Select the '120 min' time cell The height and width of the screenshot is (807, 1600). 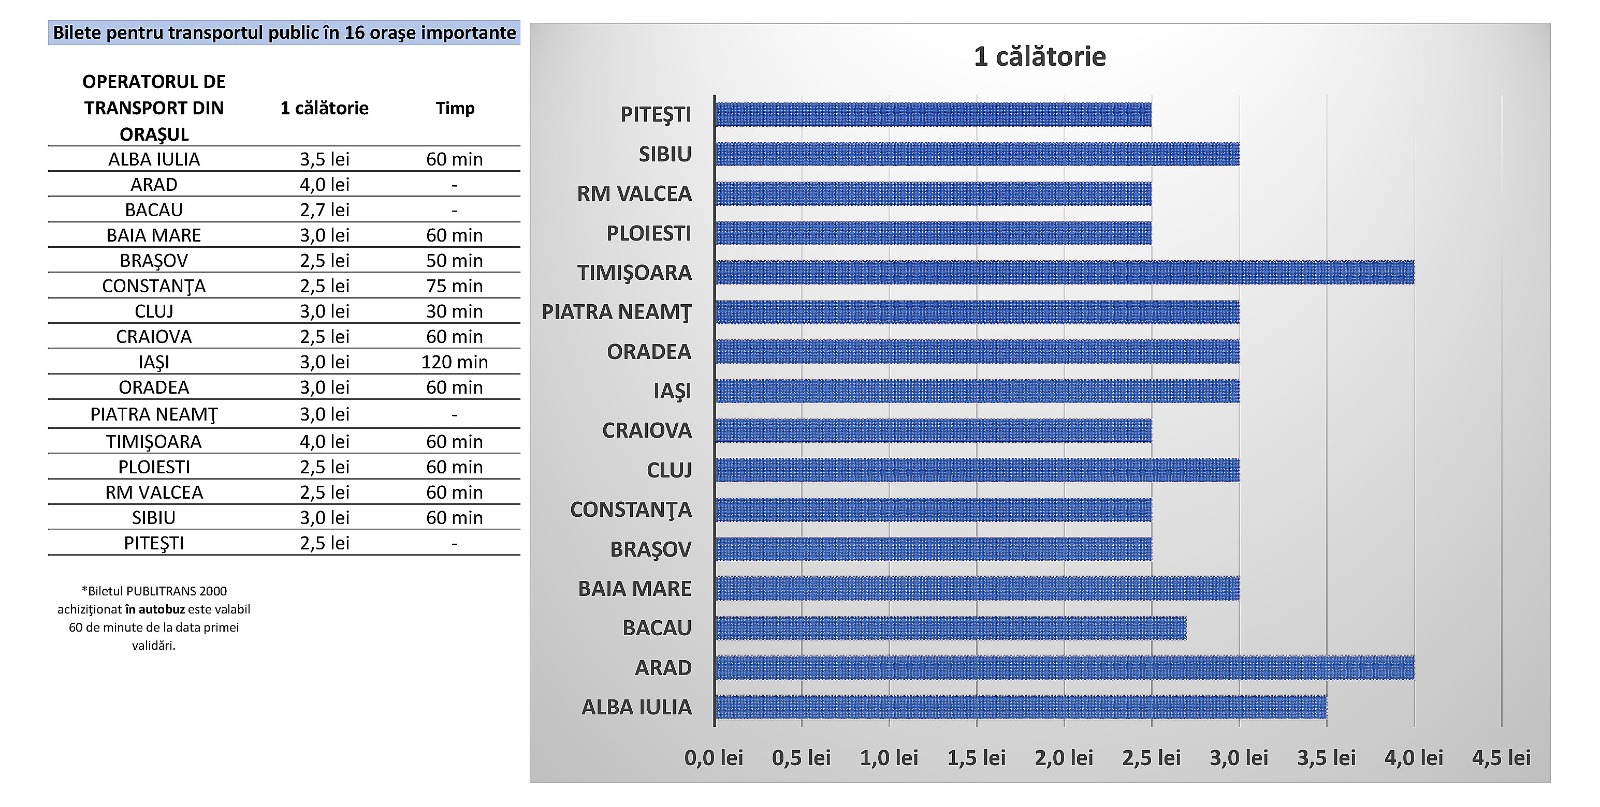pyautogui.click(x=454, y=362)
